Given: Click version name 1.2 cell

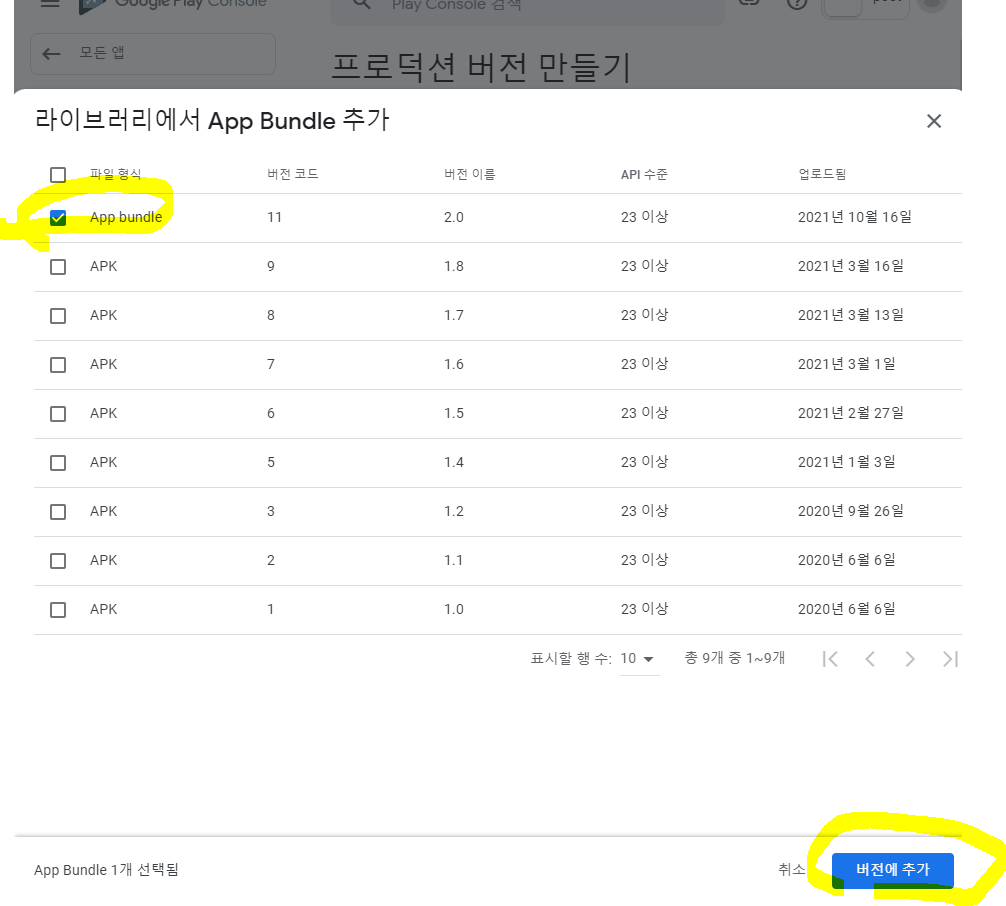Looking at the screenshot, I should (454, 511).
